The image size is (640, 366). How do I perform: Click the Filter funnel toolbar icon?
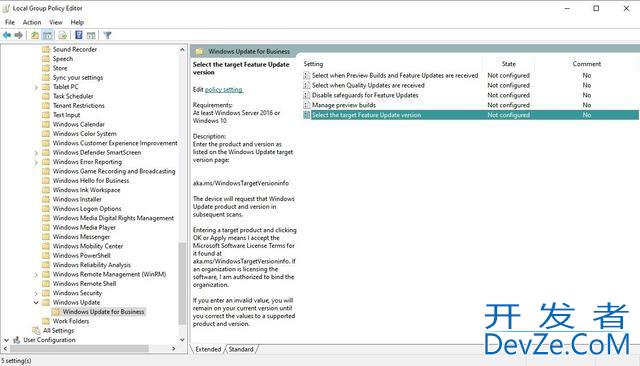pos(107,35)
